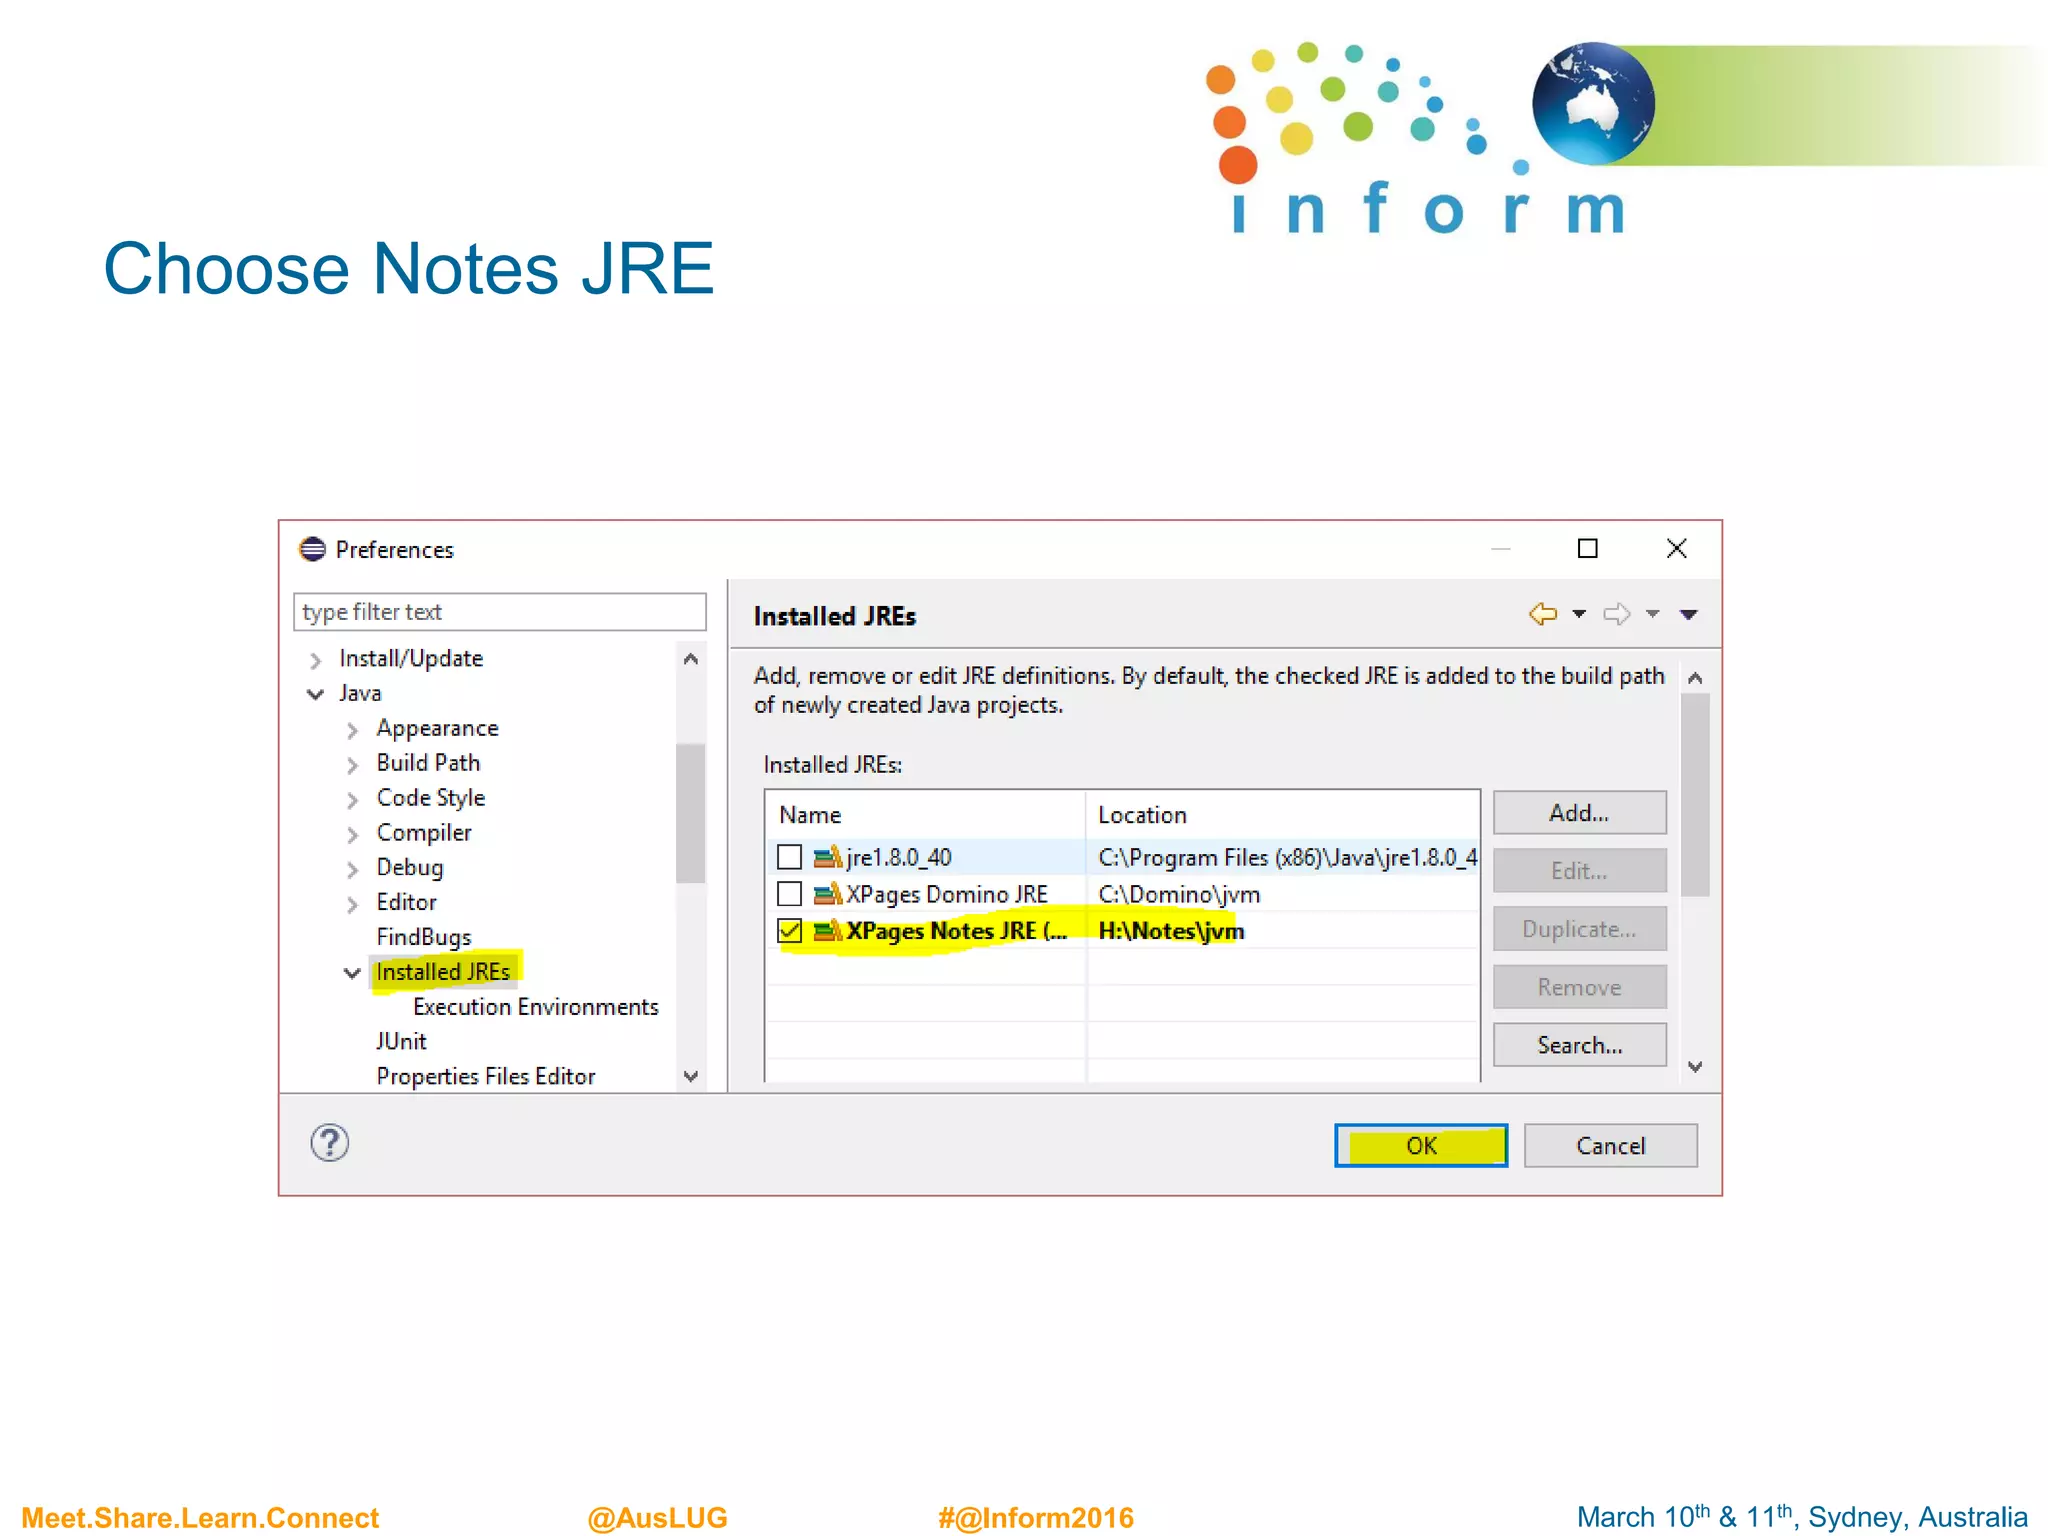Click the Eclipse Preferences title icon
Screen dimensions: 2048x1536
(x=313, y=549)
